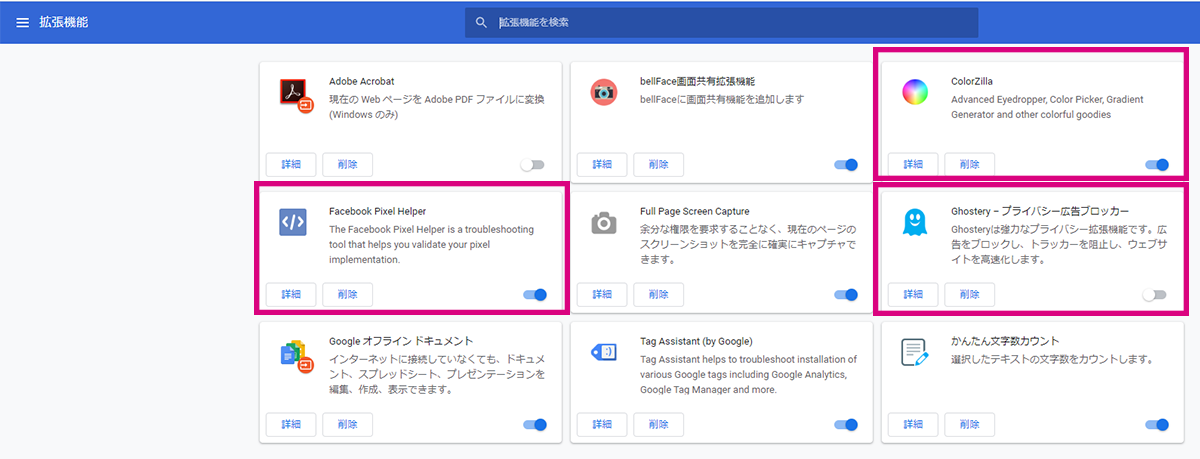Screen dimensions: 1200x459
Task: Click 削除 for Facebook Pixel Helper
Action: (x=347, y=295)
